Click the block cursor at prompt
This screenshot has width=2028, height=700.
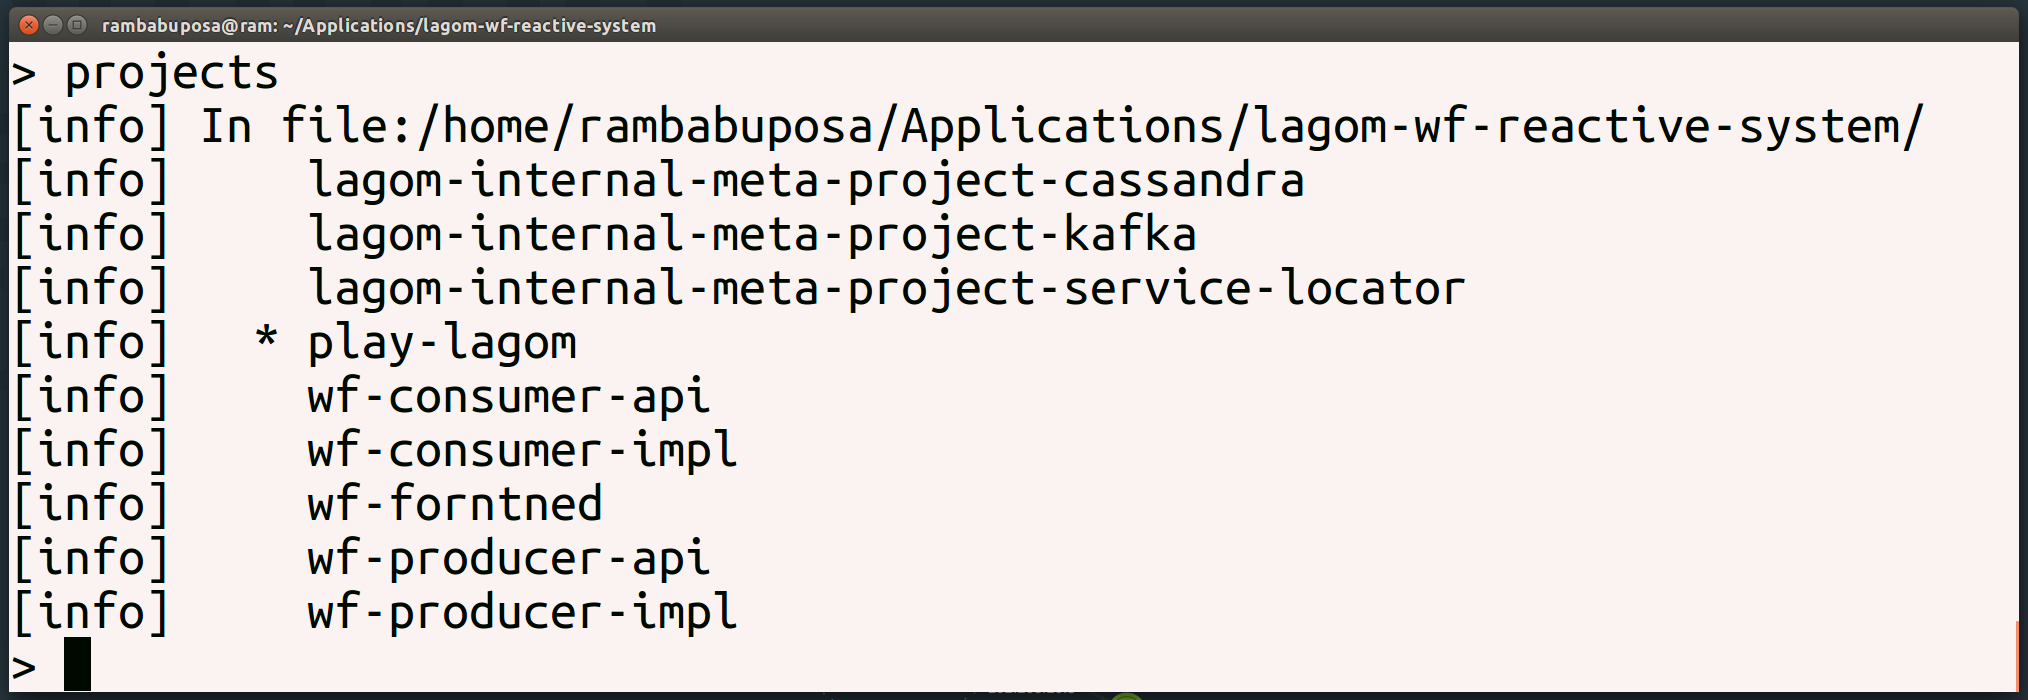(77, 664)
